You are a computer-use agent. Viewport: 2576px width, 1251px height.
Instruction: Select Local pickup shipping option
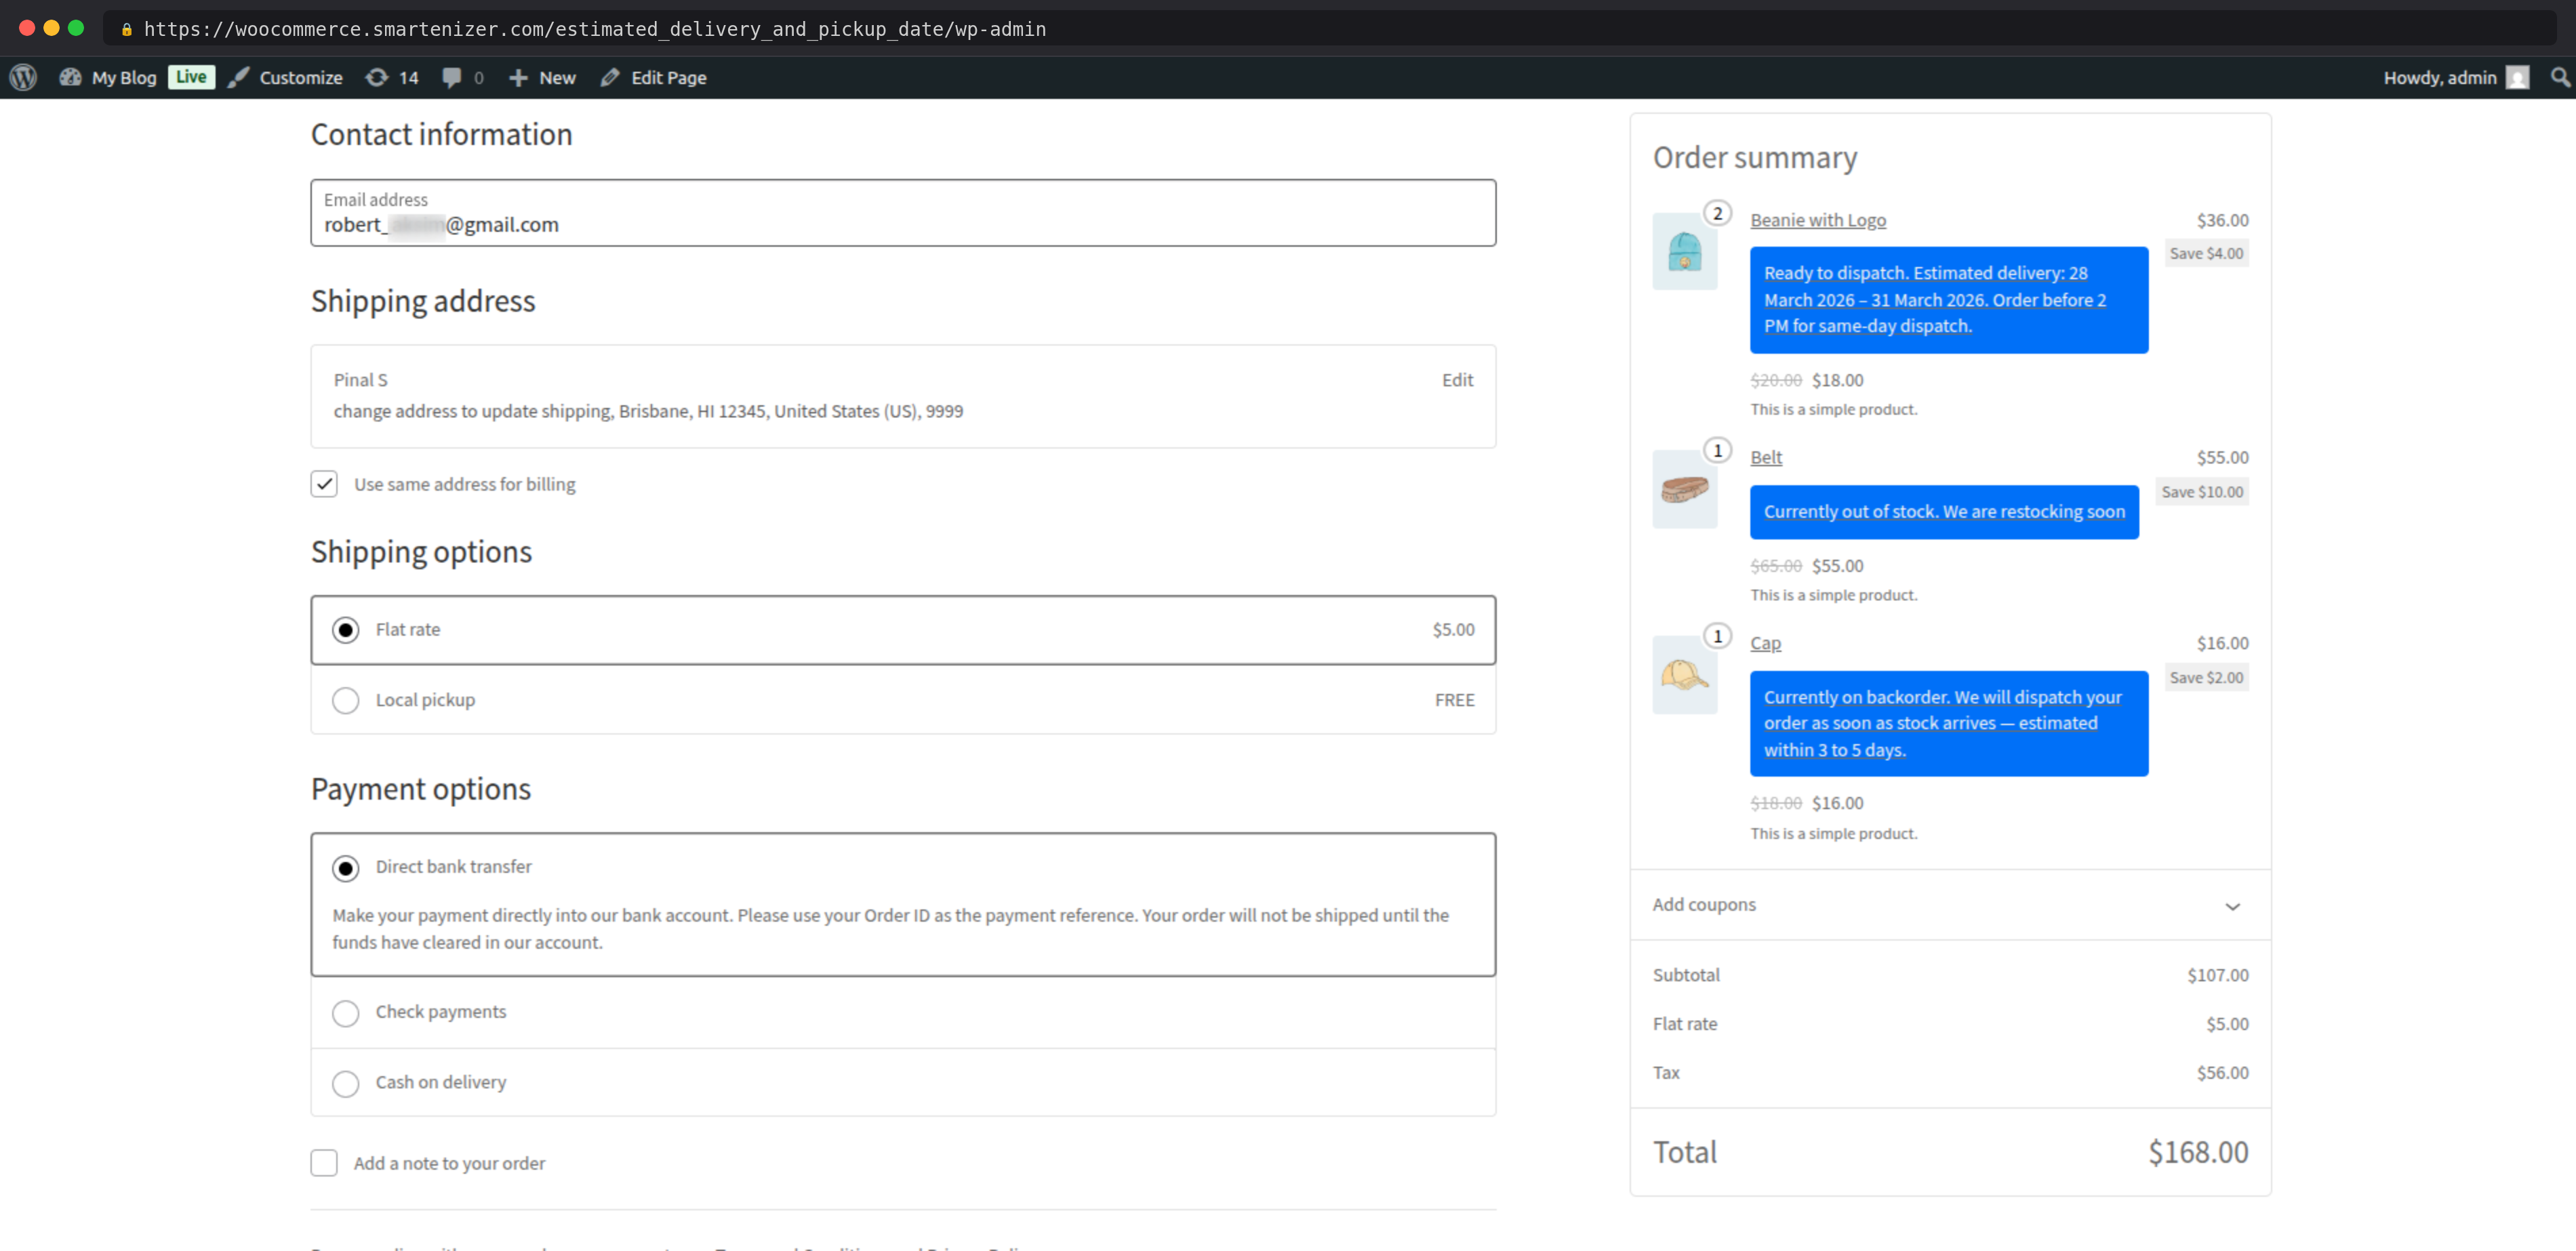pos(346,700)
